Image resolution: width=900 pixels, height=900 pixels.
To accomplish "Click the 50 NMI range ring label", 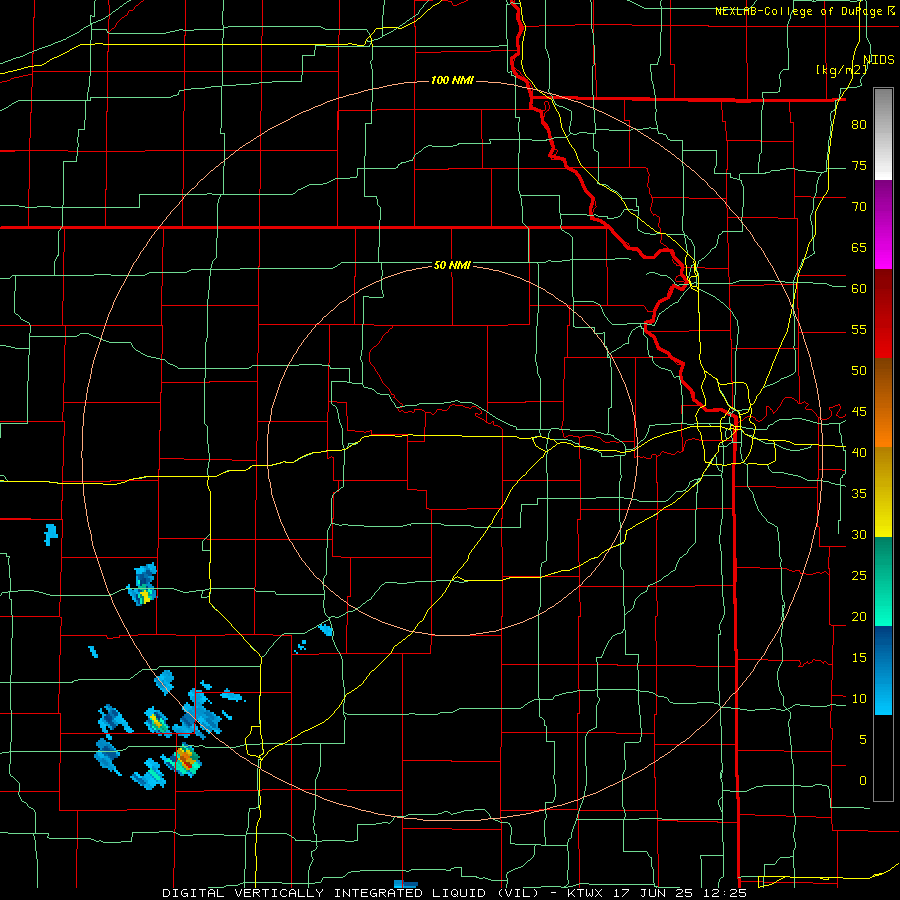I will point(452,265).
